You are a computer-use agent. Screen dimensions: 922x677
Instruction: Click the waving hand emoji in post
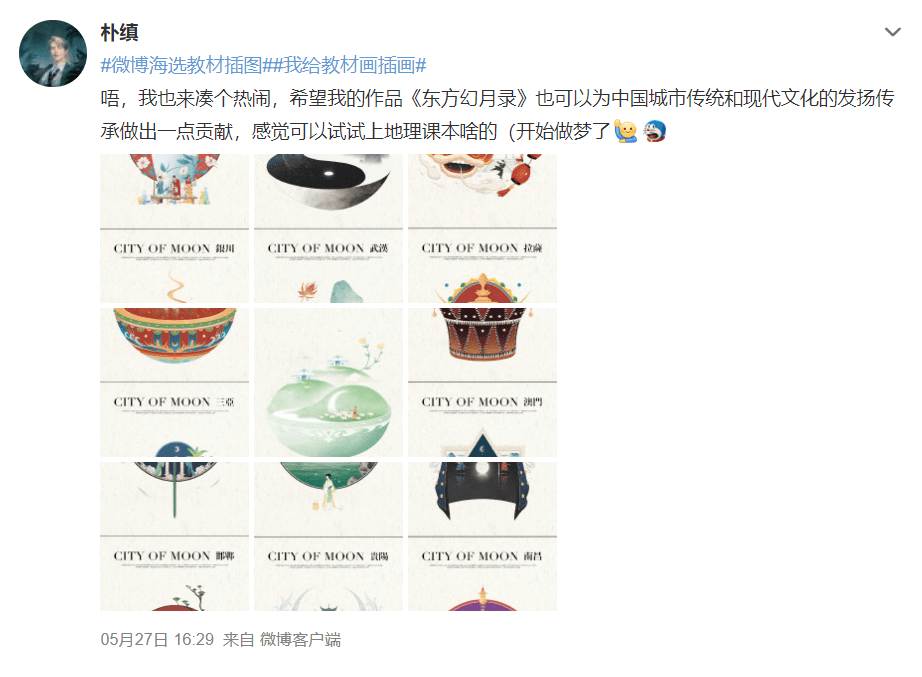pos(626,131)
